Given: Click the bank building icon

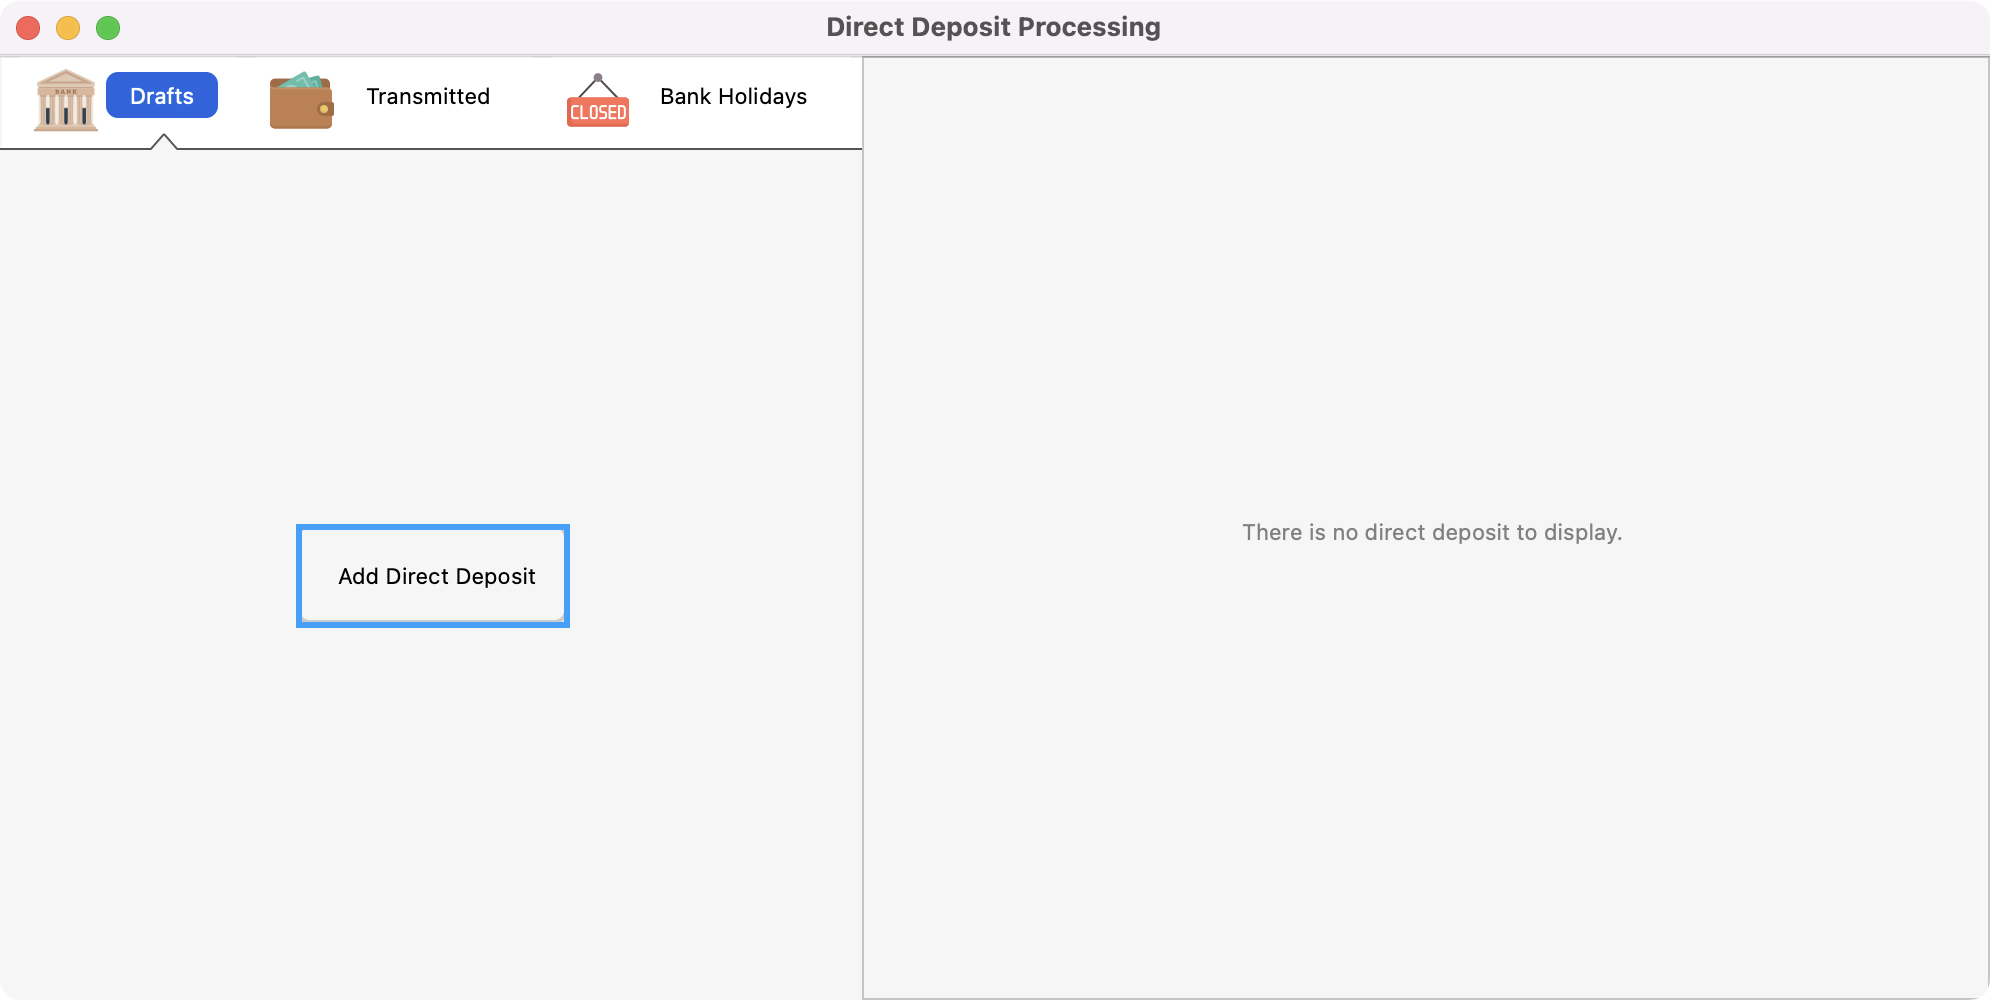Looking at the screenshot, I should pyautogui.click(x=66, y=99).
